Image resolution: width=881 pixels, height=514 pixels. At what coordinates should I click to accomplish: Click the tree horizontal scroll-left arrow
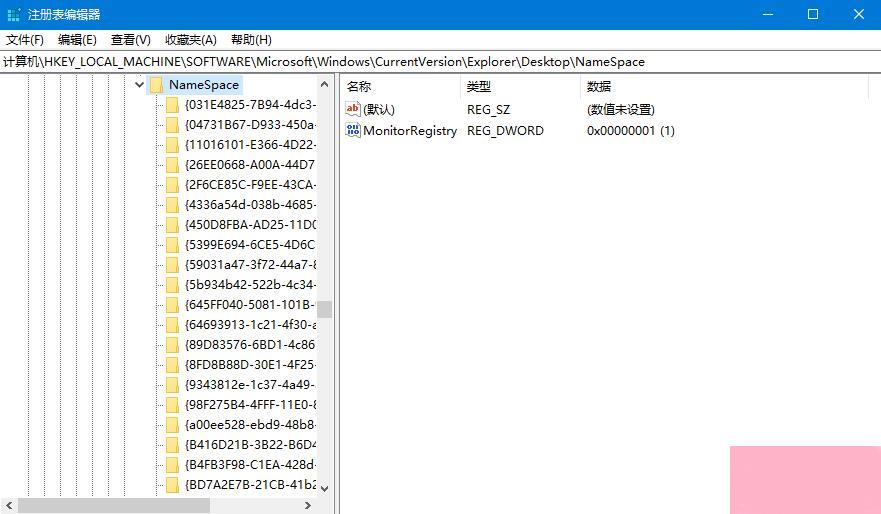[x=8, y=506]
